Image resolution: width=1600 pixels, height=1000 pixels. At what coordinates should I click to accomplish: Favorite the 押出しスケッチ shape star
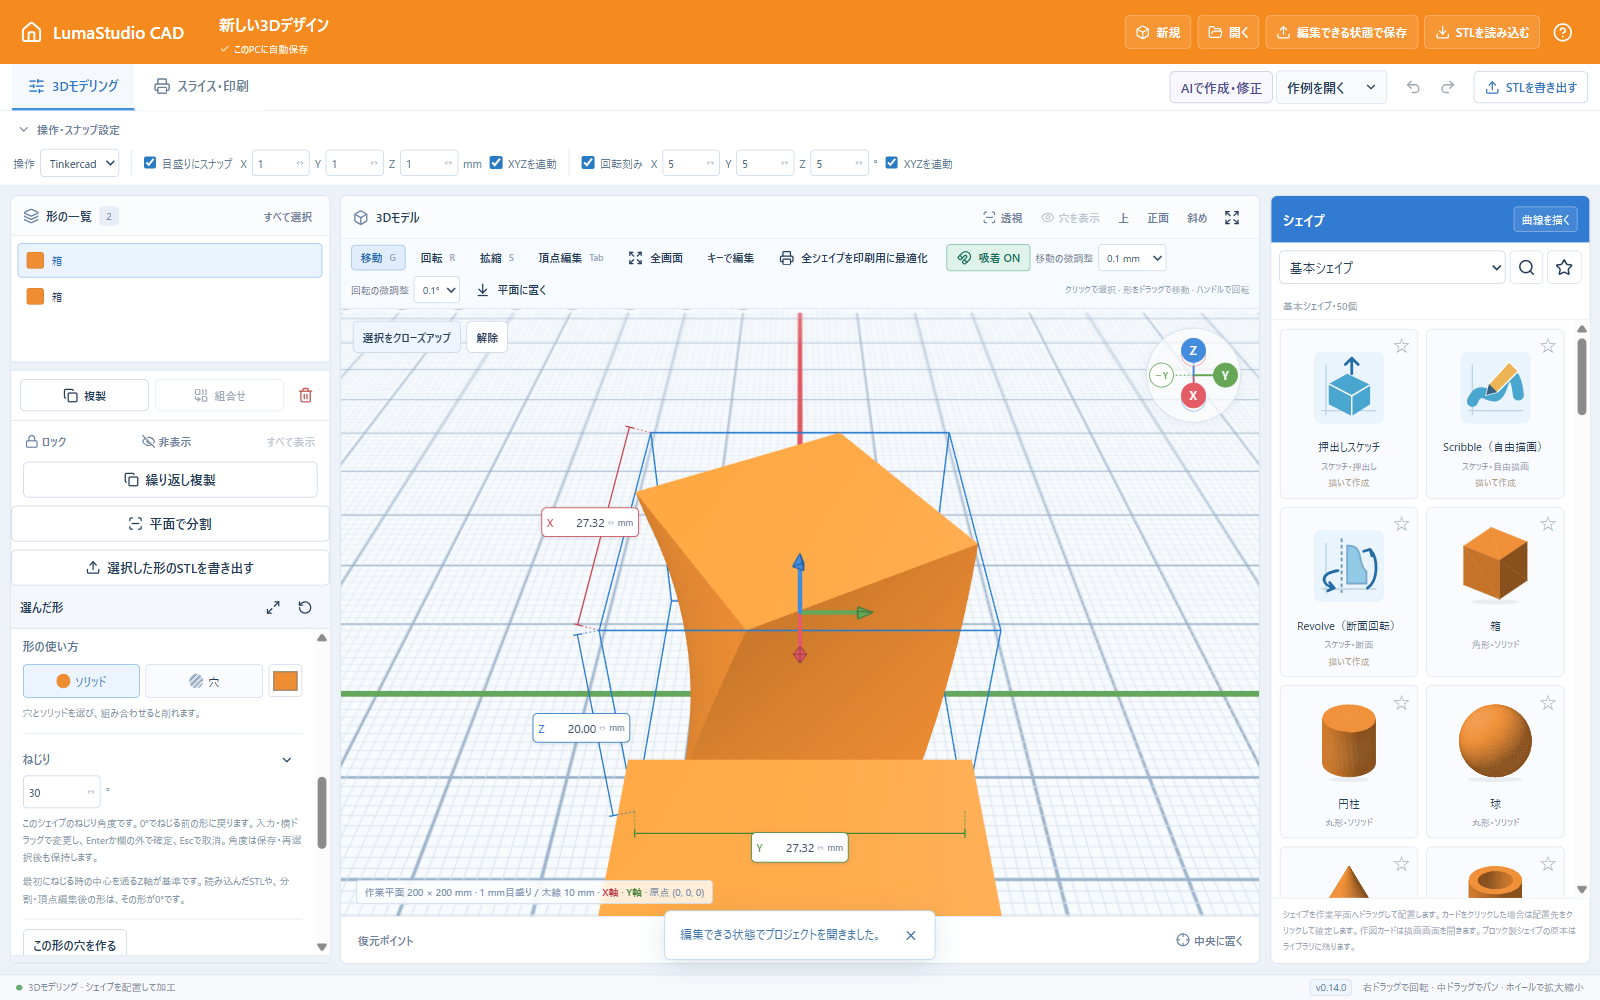[1401, 346]
